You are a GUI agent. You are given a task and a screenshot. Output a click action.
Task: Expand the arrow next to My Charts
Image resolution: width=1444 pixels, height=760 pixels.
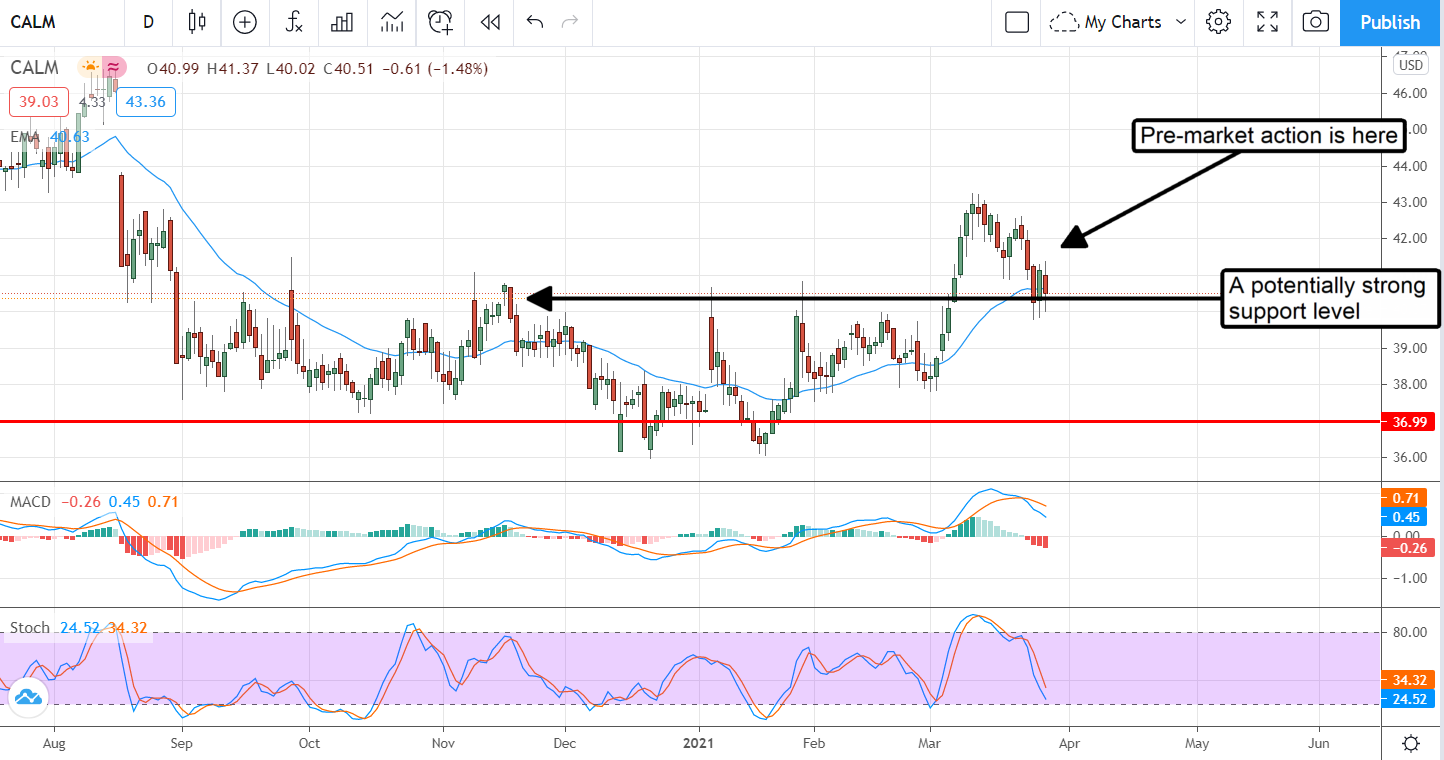(x=1181, y=22)
